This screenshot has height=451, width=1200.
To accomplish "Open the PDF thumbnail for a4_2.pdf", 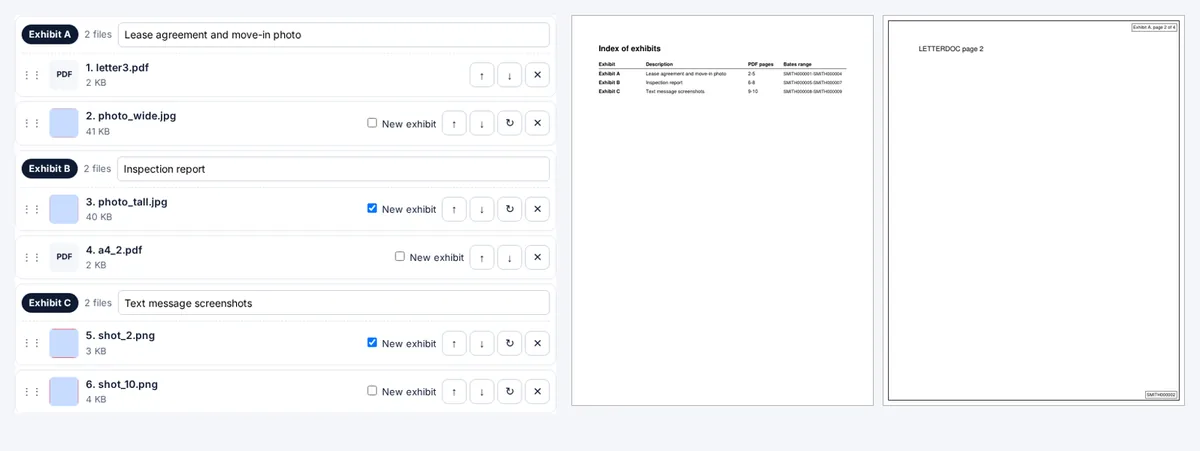I will coord(64,257).
